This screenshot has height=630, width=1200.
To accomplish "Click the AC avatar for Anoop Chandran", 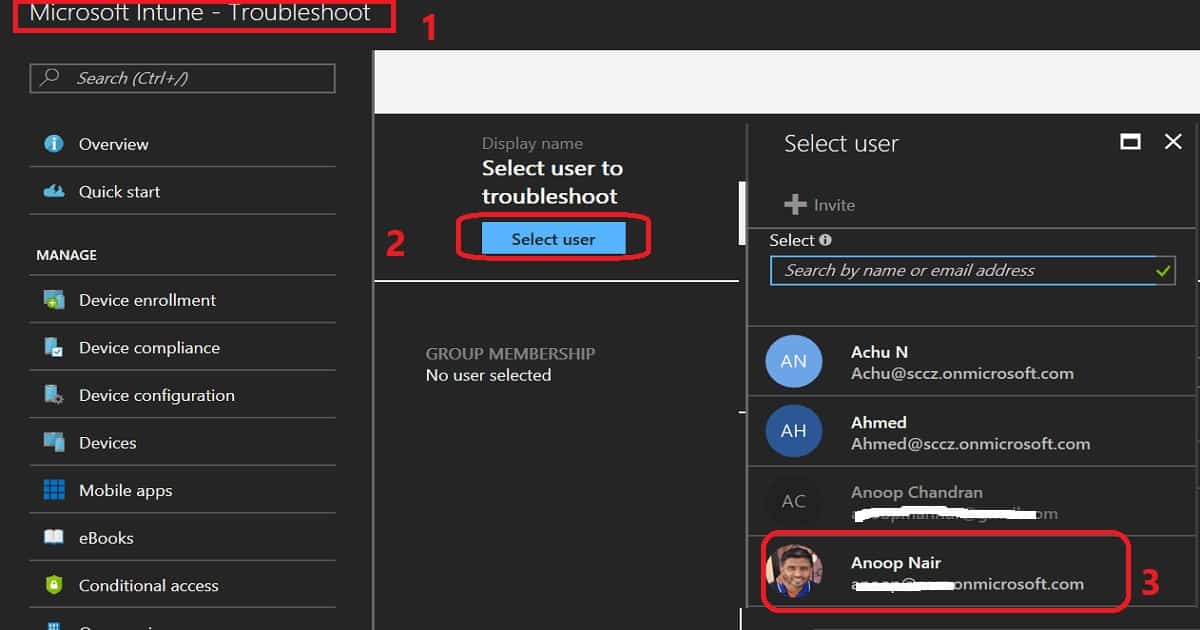I will click(793, 501).
